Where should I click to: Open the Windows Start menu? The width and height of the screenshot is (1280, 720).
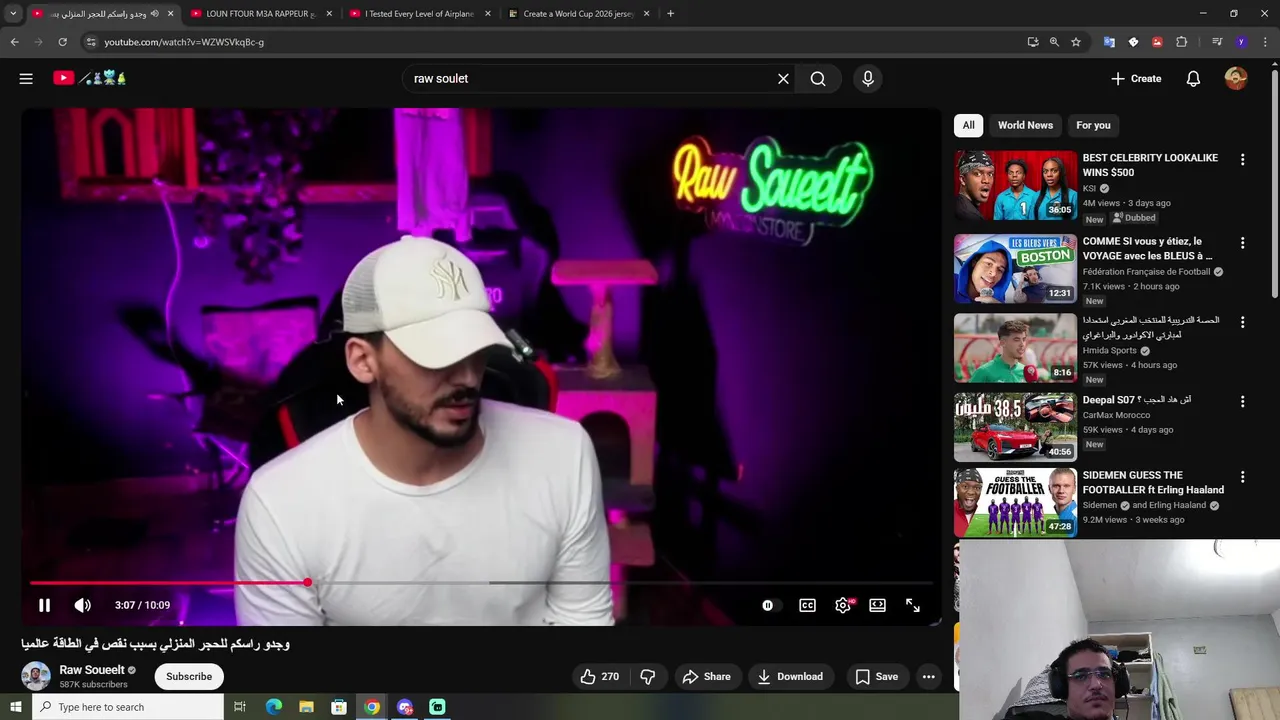15,707
